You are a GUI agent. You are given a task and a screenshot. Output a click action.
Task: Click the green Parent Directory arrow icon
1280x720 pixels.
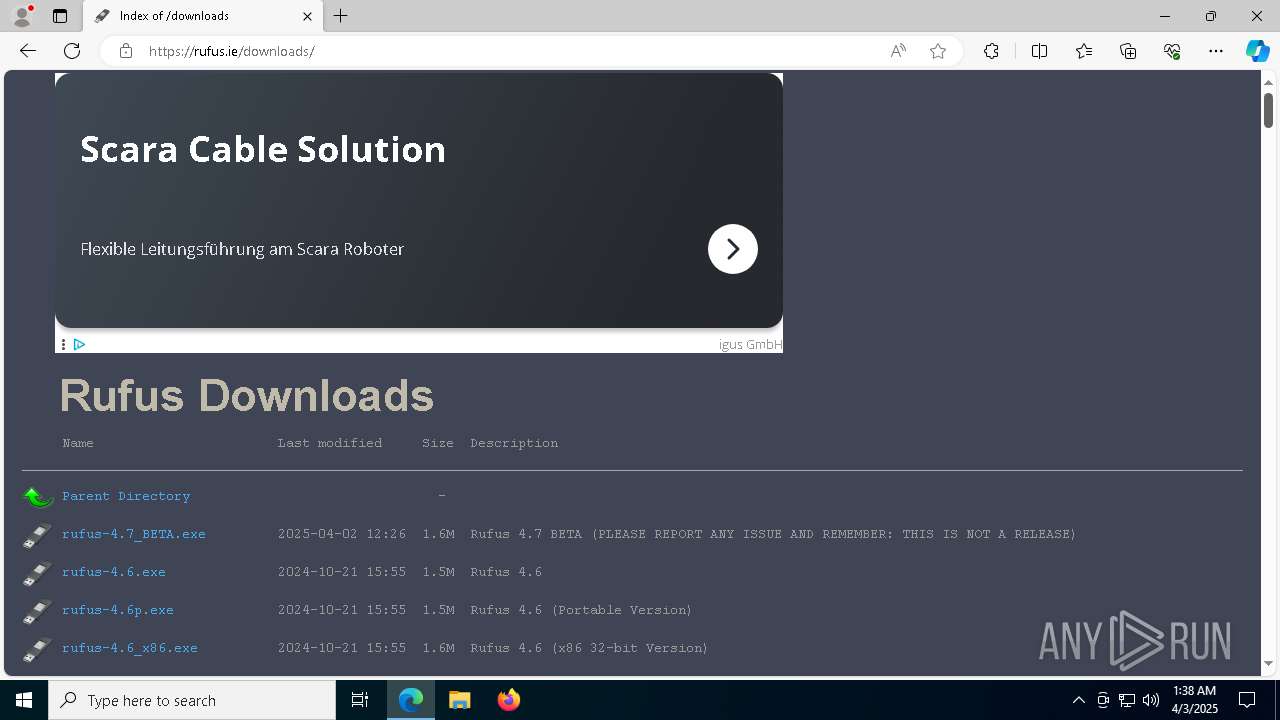click(38, 496)
